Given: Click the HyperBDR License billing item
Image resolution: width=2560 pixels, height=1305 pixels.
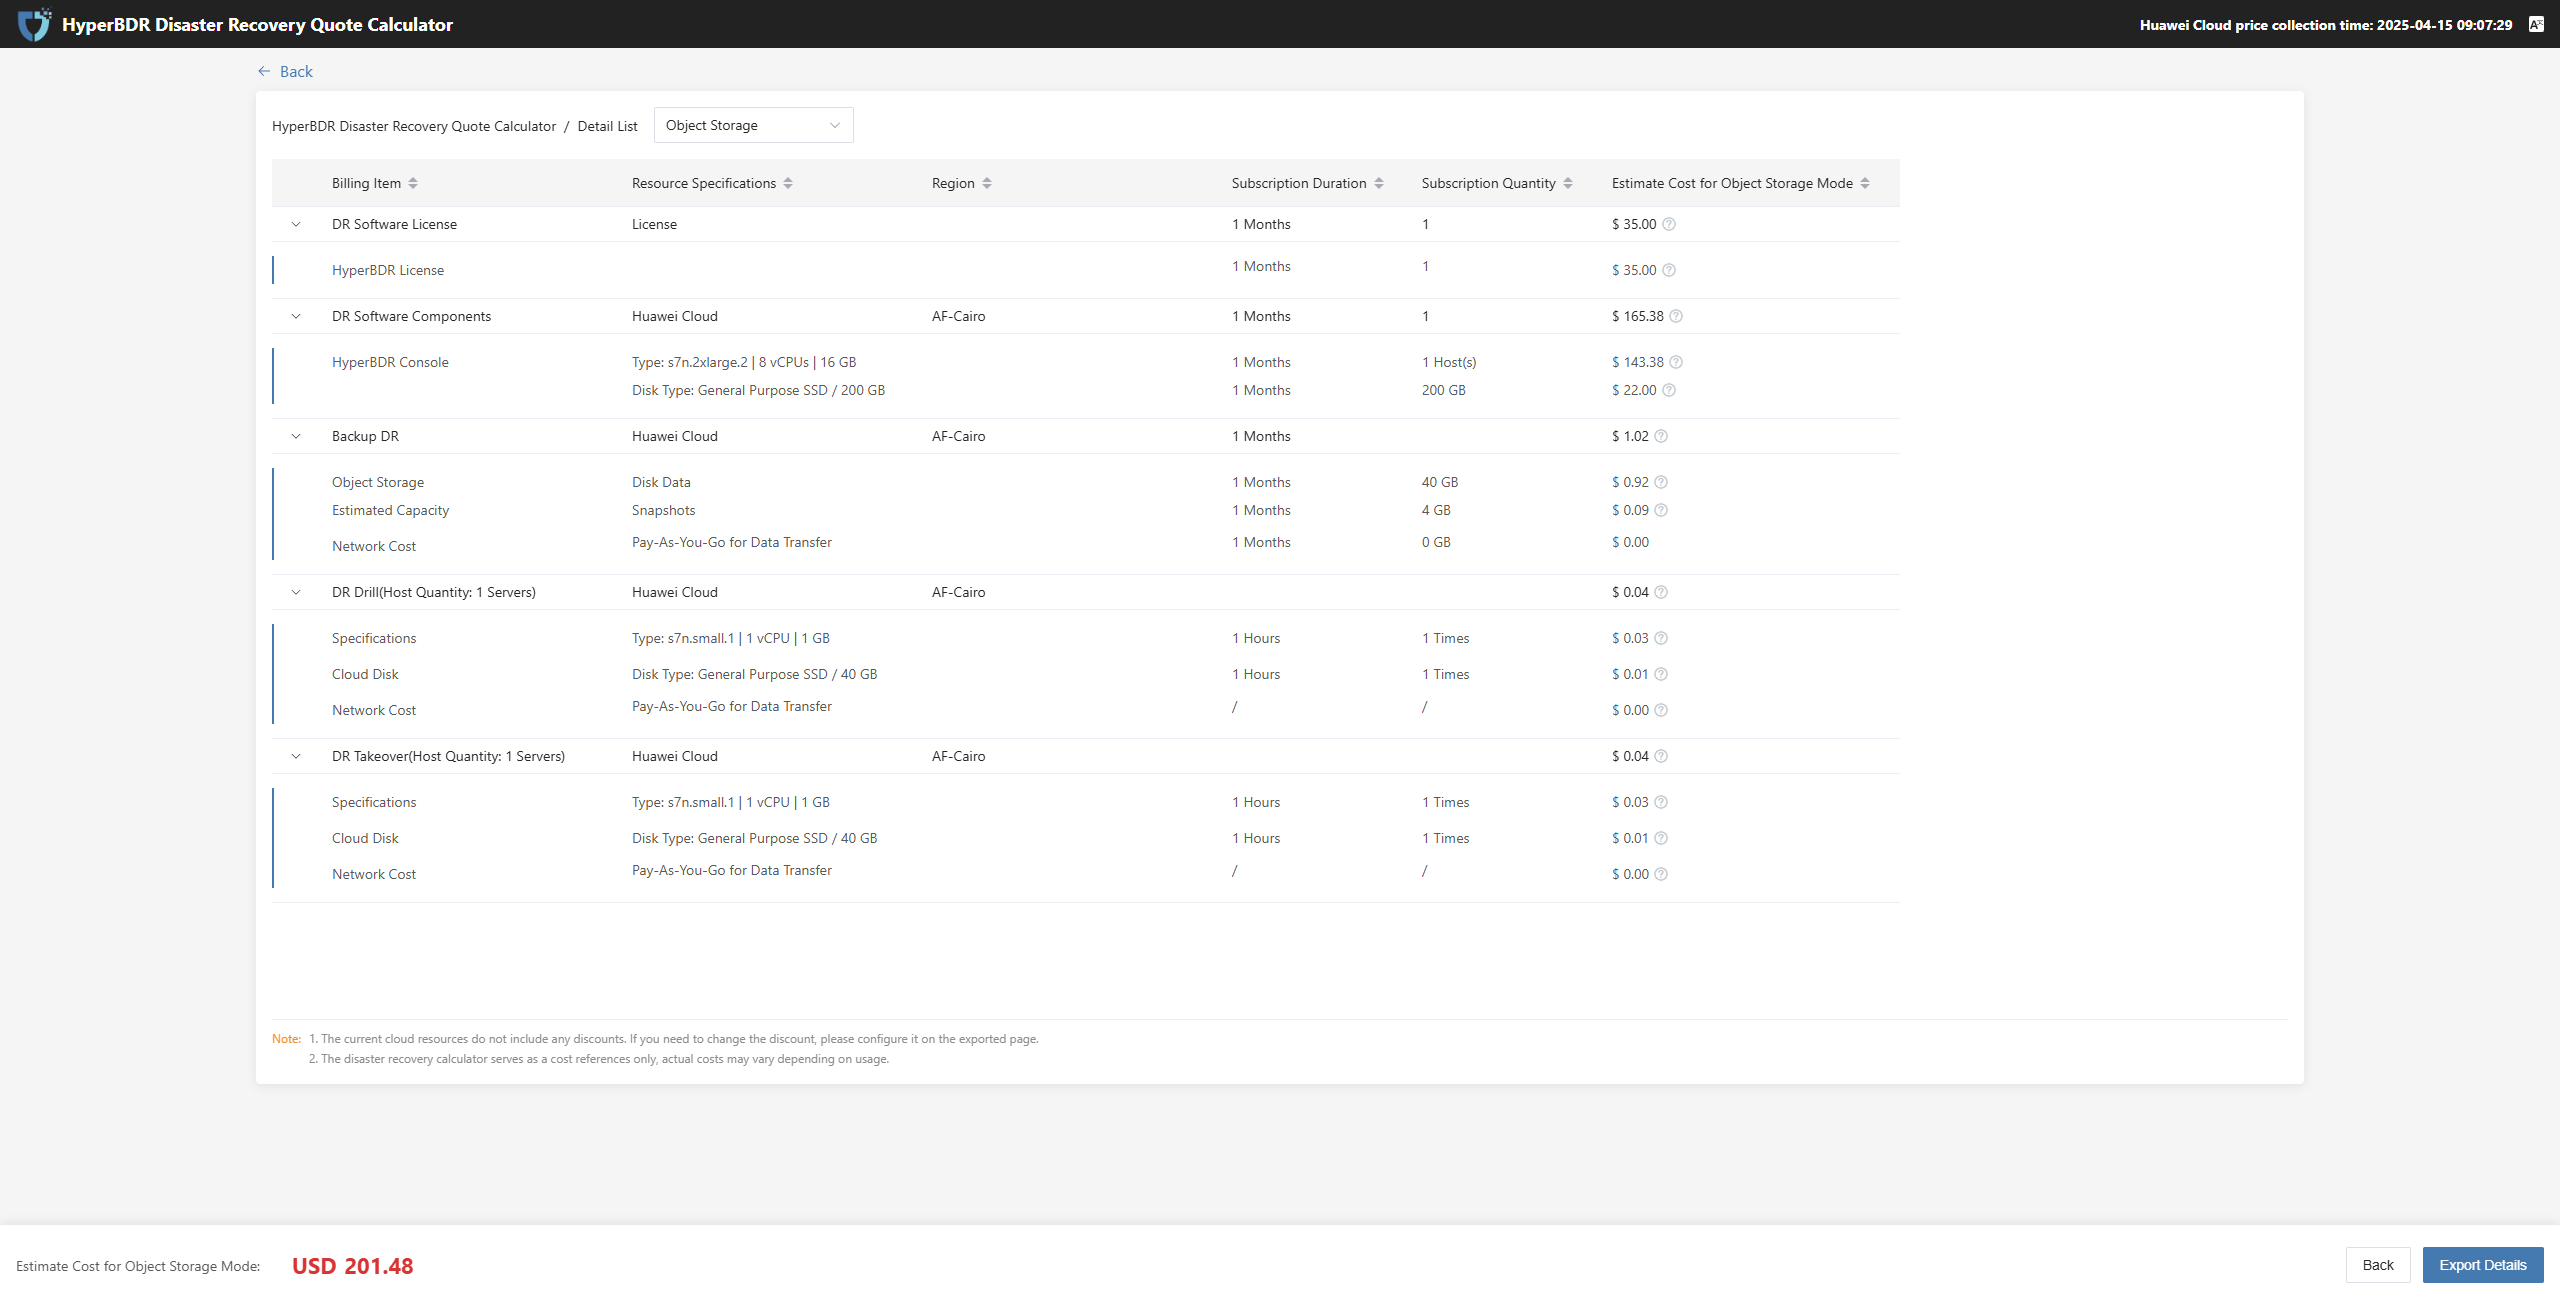Looking at the screenshot, I should [388, 270].
